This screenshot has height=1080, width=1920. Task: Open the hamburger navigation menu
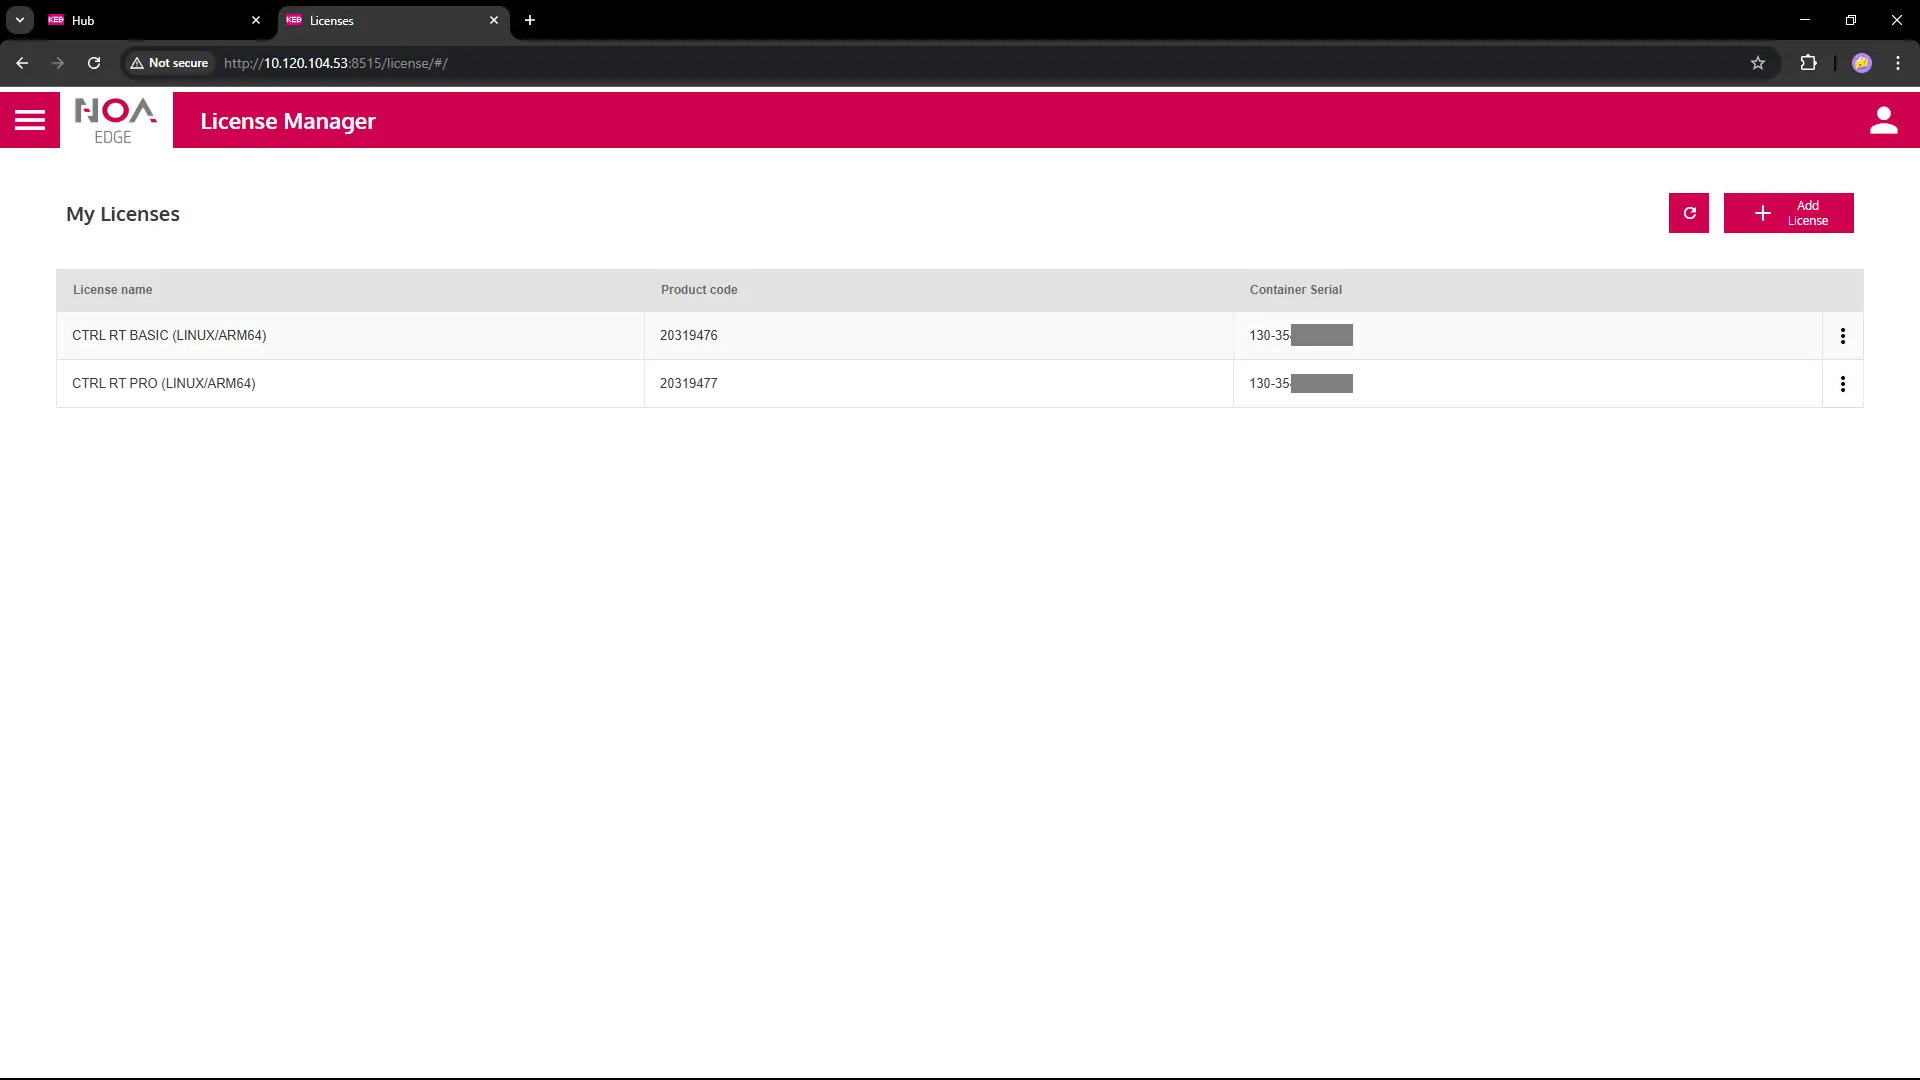click(x=30, y=120)
